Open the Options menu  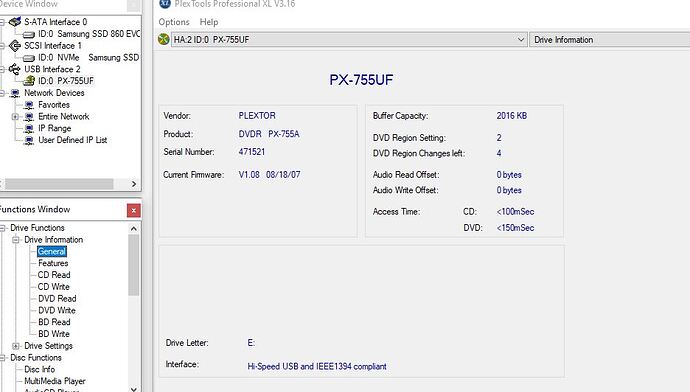click(x=174, y=22)
